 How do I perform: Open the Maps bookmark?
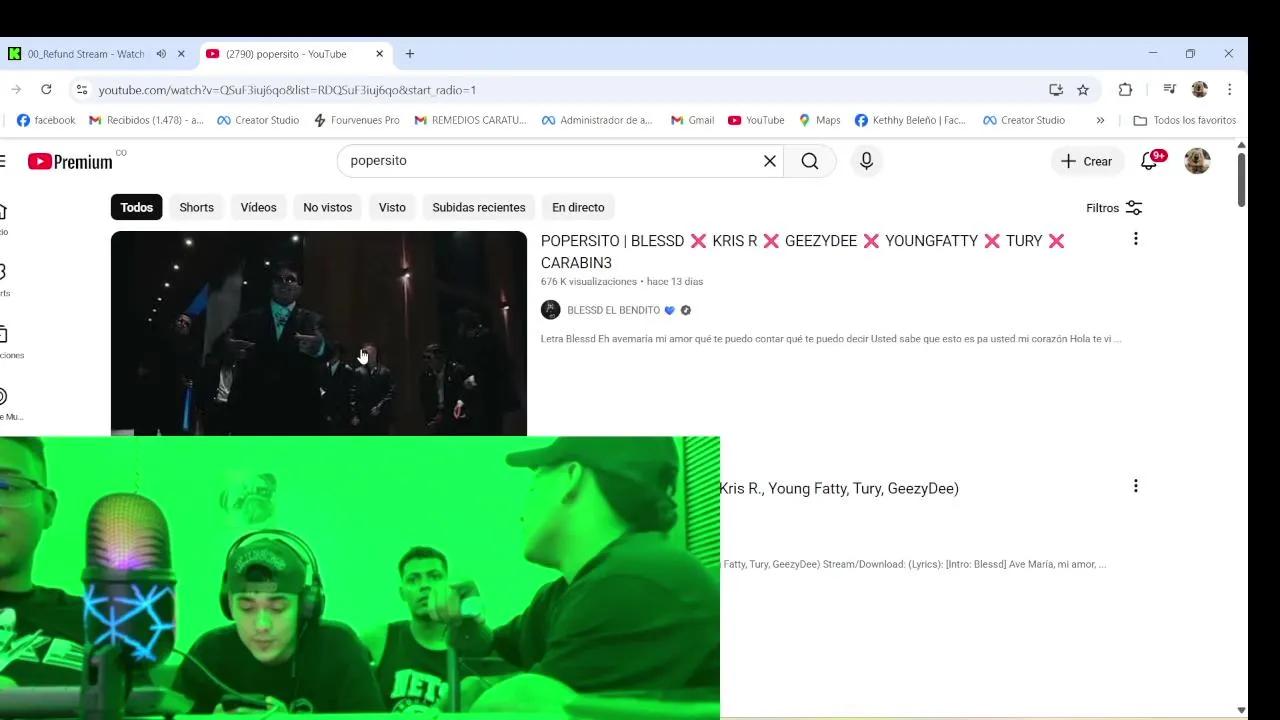click(819, 120)
